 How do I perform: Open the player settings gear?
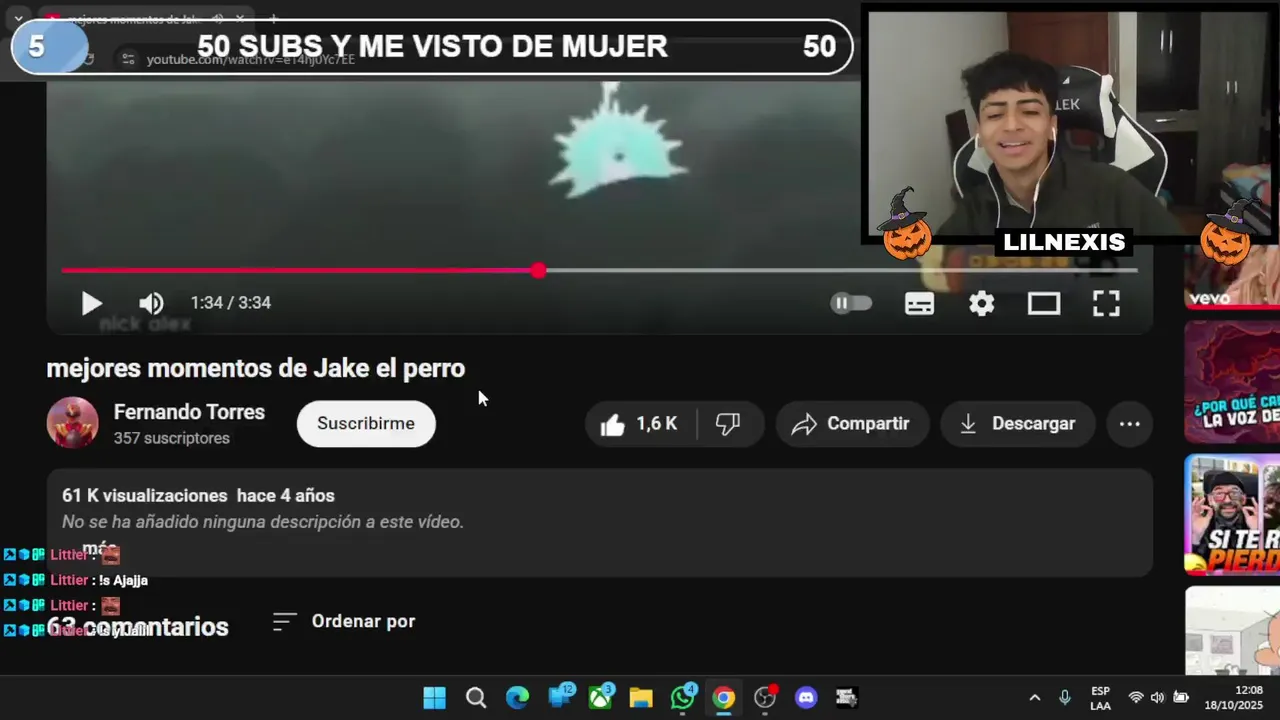coord(981,303)
